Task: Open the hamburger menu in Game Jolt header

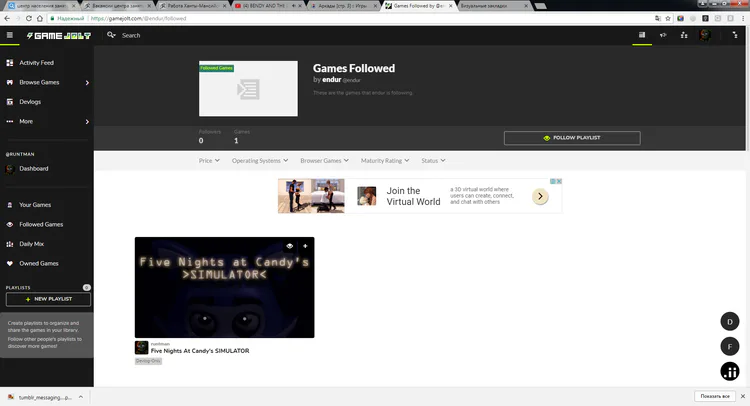Action: point(10,35)
